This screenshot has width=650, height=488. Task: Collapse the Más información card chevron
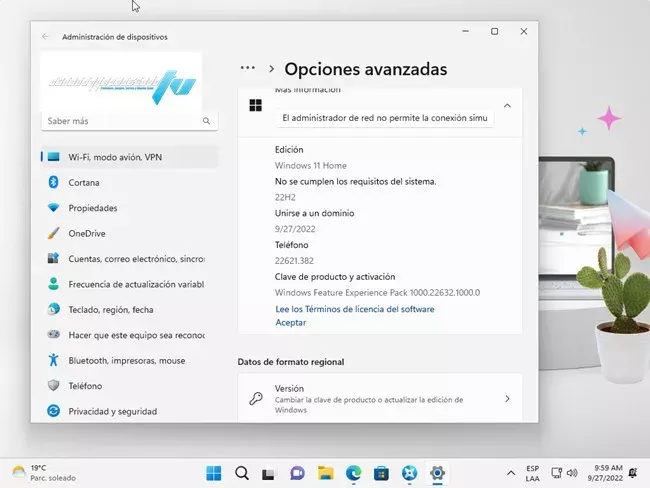coord(507,106)
